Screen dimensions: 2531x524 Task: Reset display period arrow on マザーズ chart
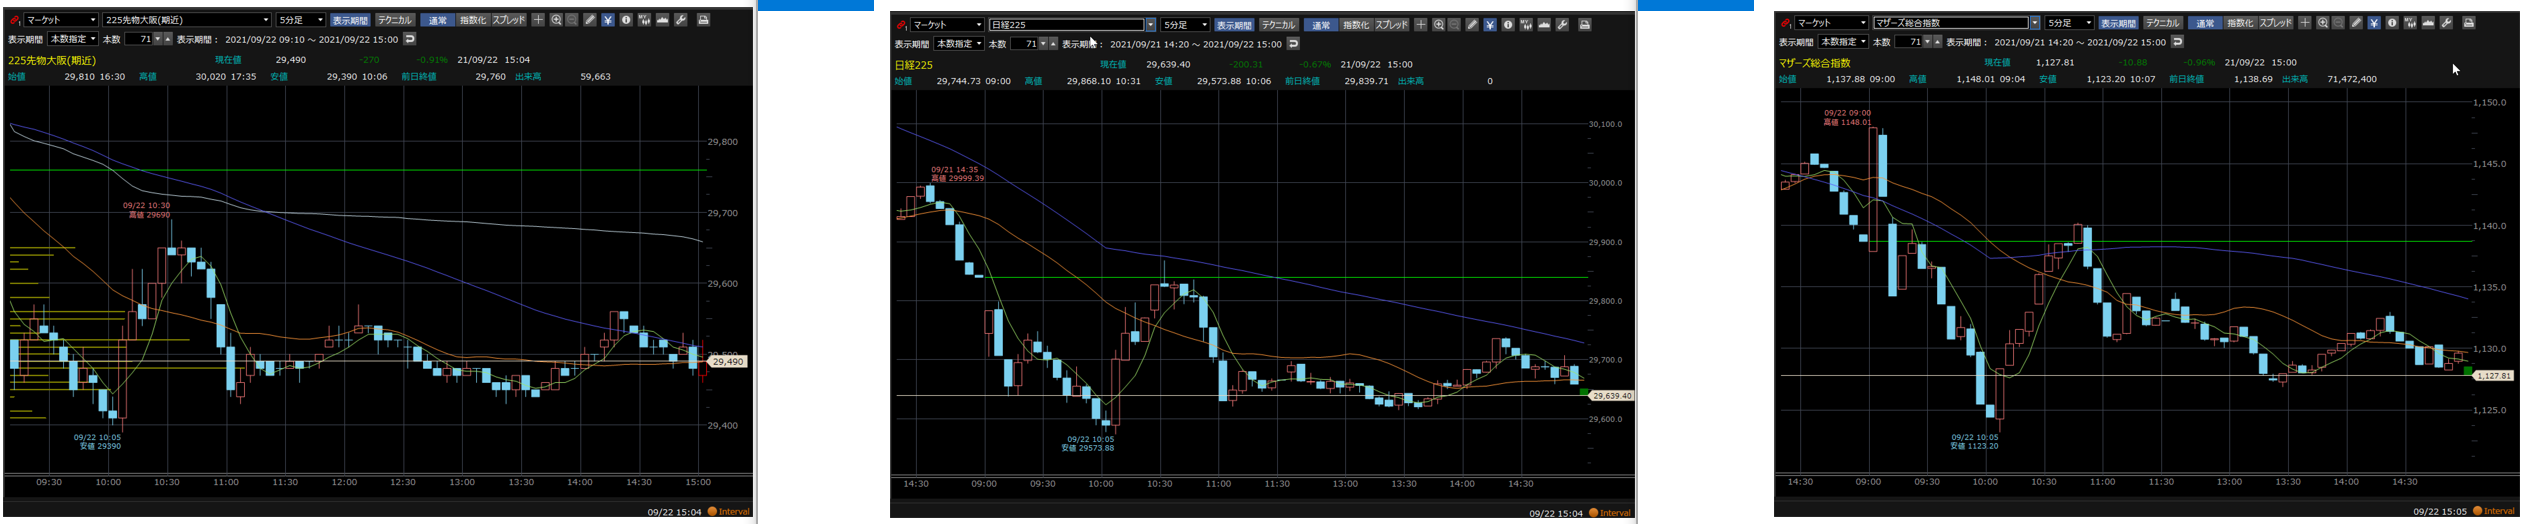tap(2177, 42)
